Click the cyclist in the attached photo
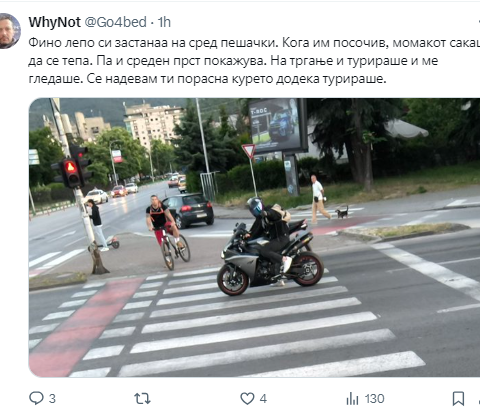Screen dimensions: 480x417 pyautogui.click(x=166, y=230)
